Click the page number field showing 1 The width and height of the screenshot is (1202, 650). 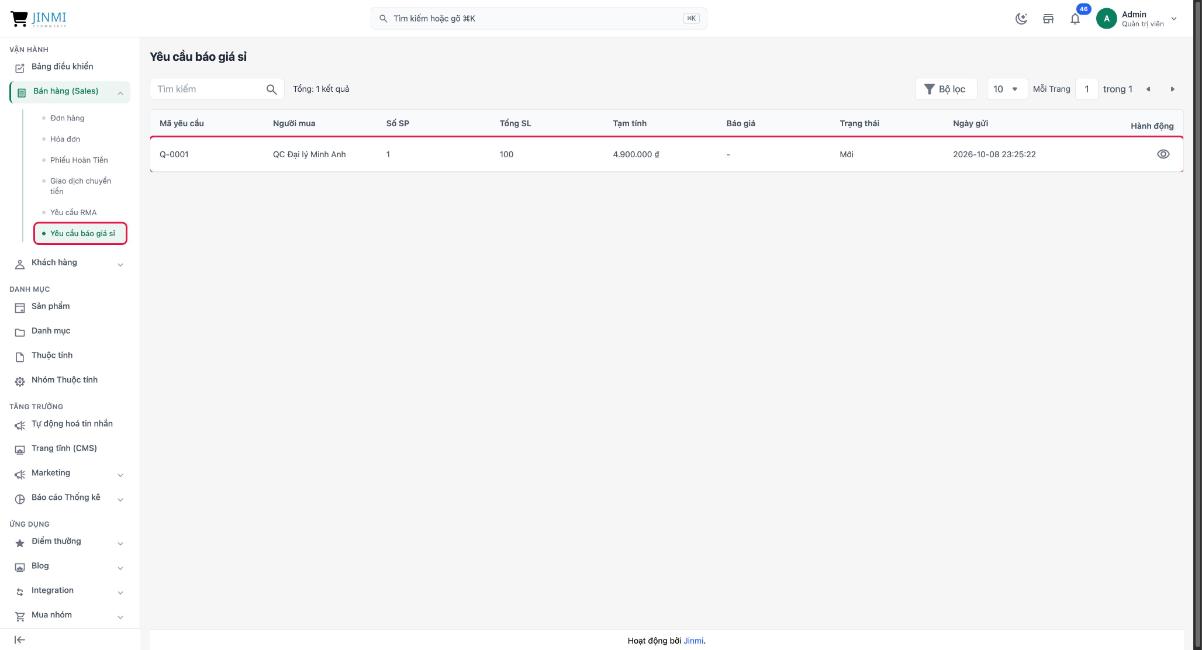[x=1086, y=89]
